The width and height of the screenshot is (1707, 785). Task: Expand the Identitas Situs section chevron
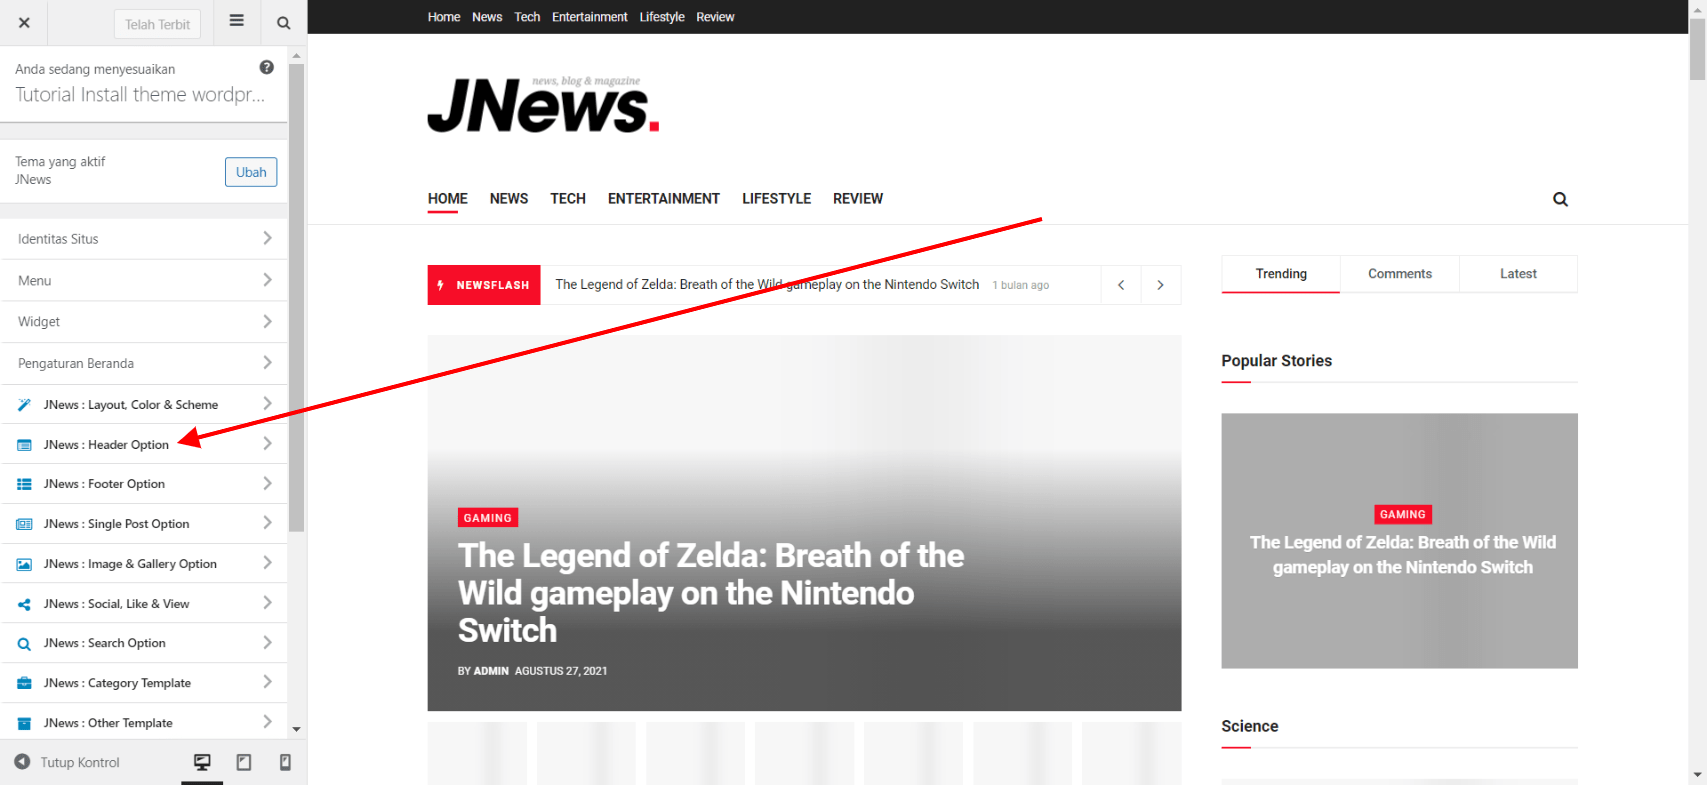(267, 238)
